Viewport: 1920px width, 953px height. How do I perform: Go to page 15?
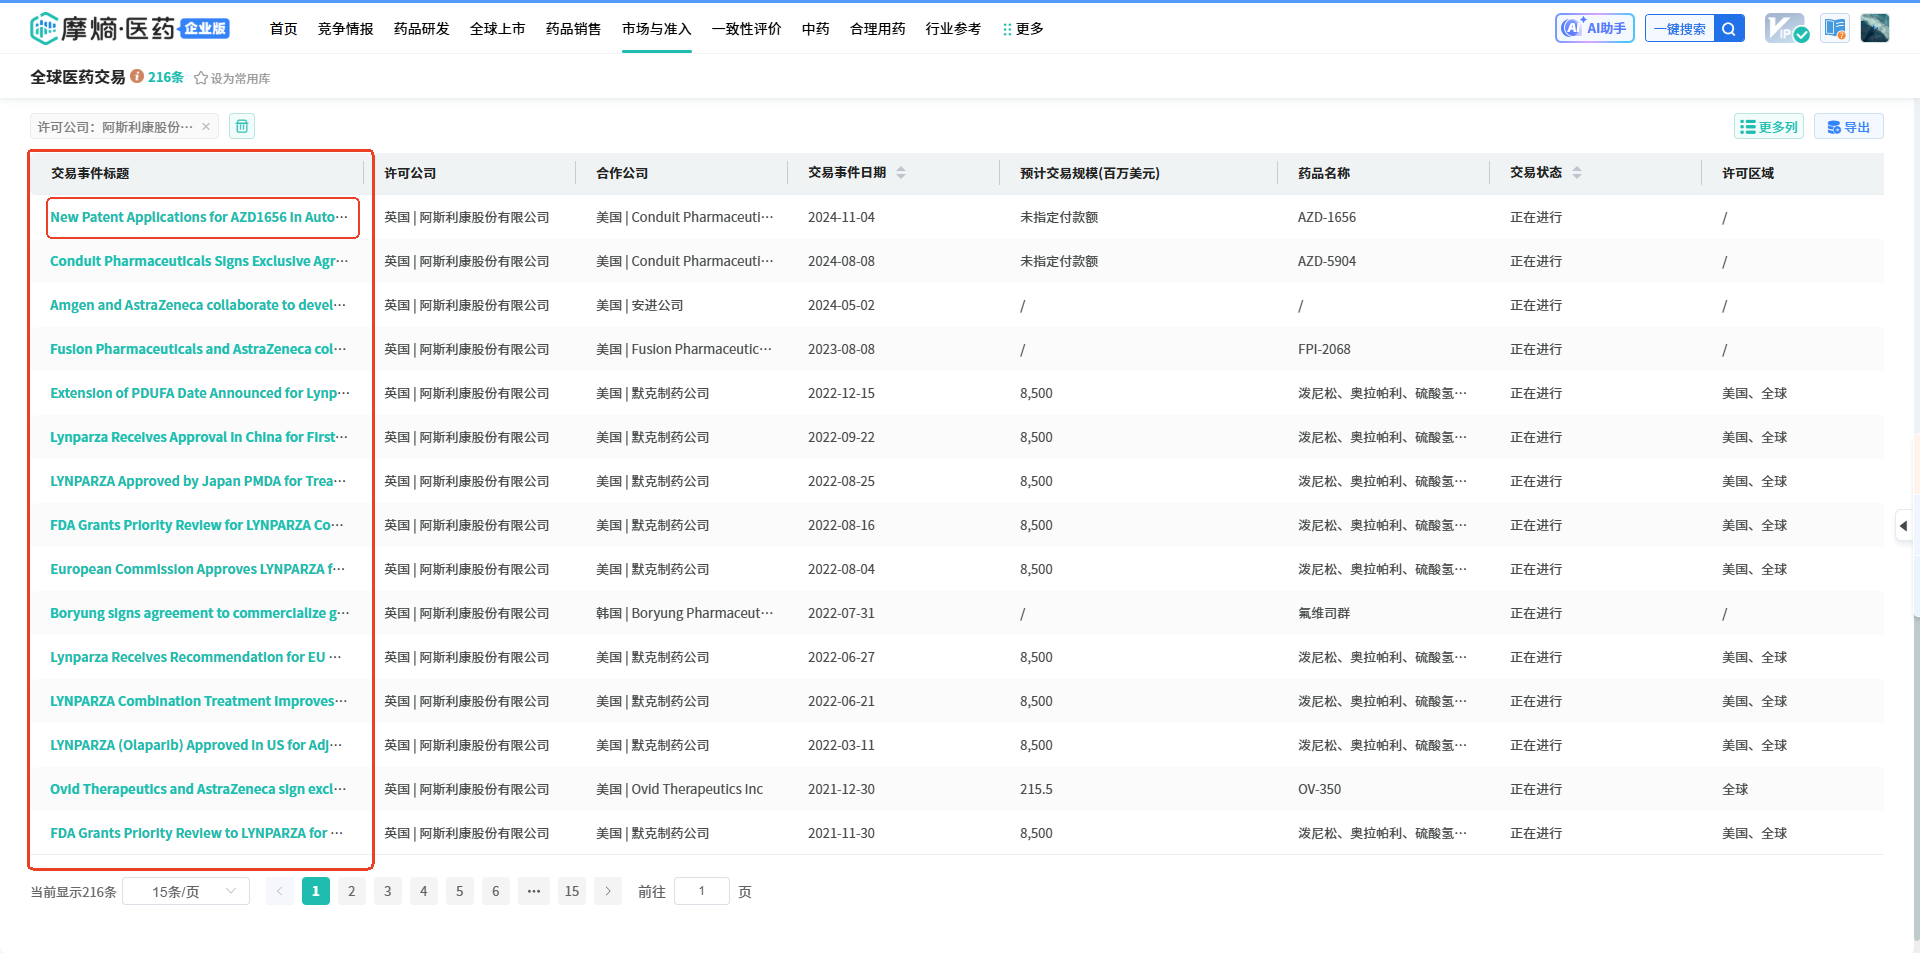click(x=572, y=891)
